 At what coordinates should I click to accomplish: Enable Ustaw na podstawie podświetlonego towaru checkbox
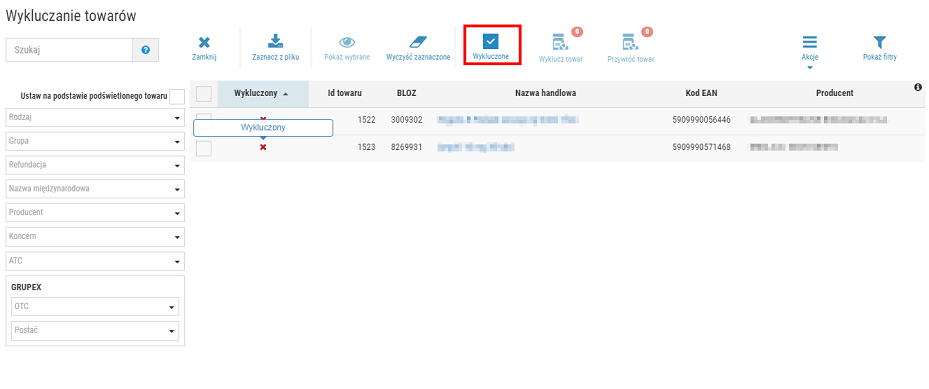(177, 97)
